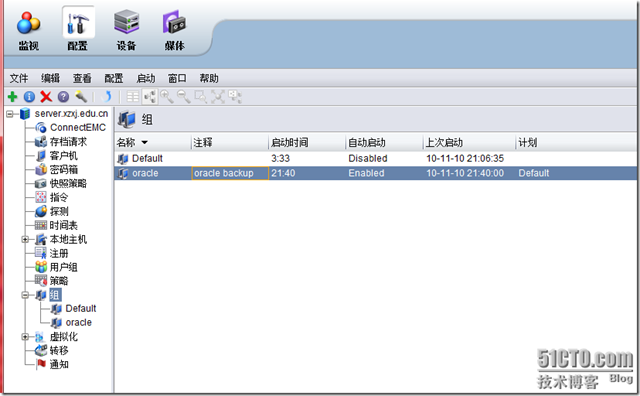Click the zoom in magnifier icon
The width and height of the screenshot is (640, 396).
click(167, 97)
